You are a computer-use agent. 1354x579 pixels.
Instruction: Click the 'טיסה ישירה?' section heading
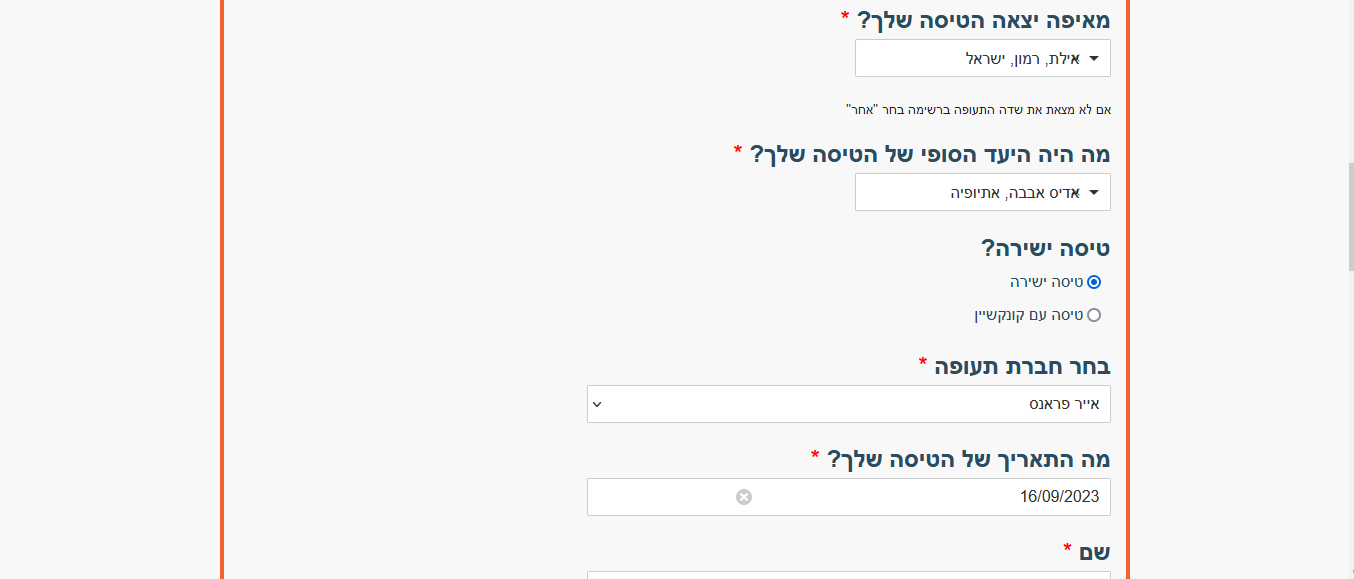[1044, 248]
